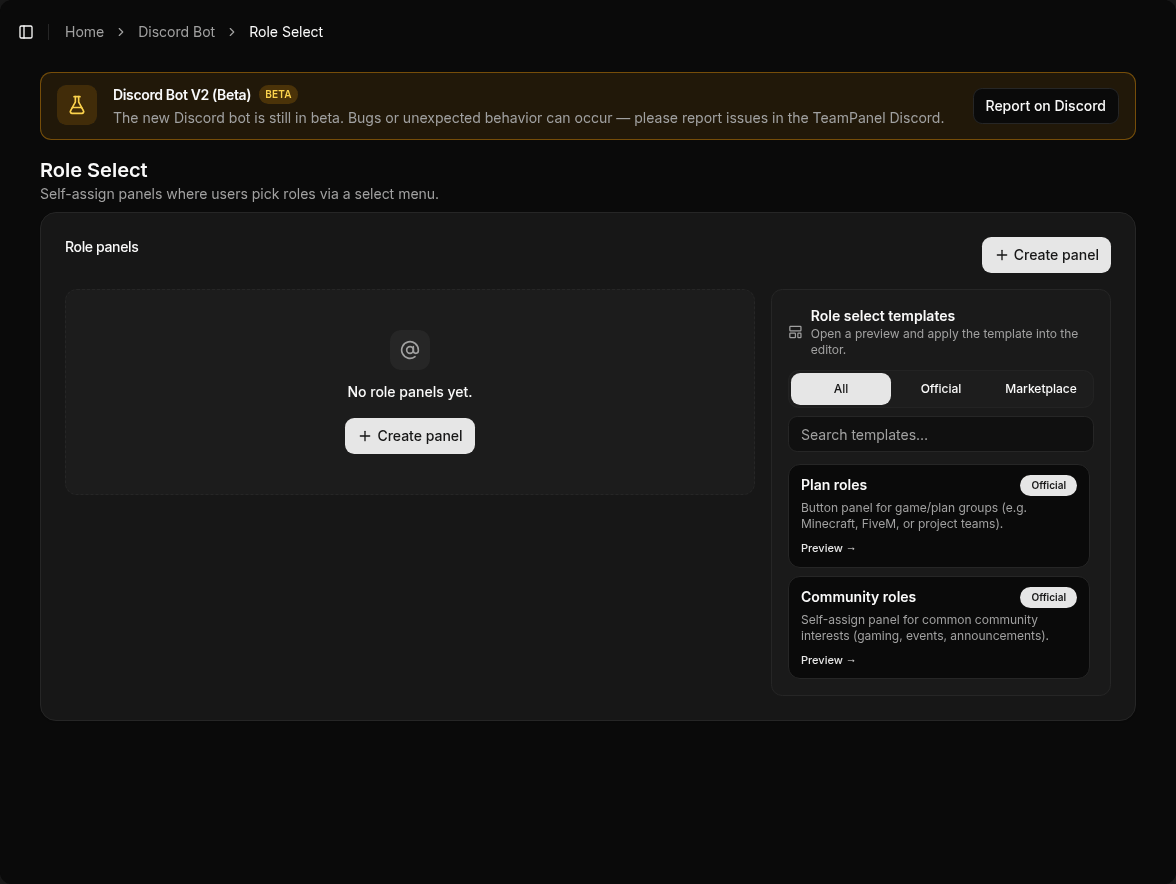Open Preview link for Plan roles
1176x884 pixels.
(828, 548)
